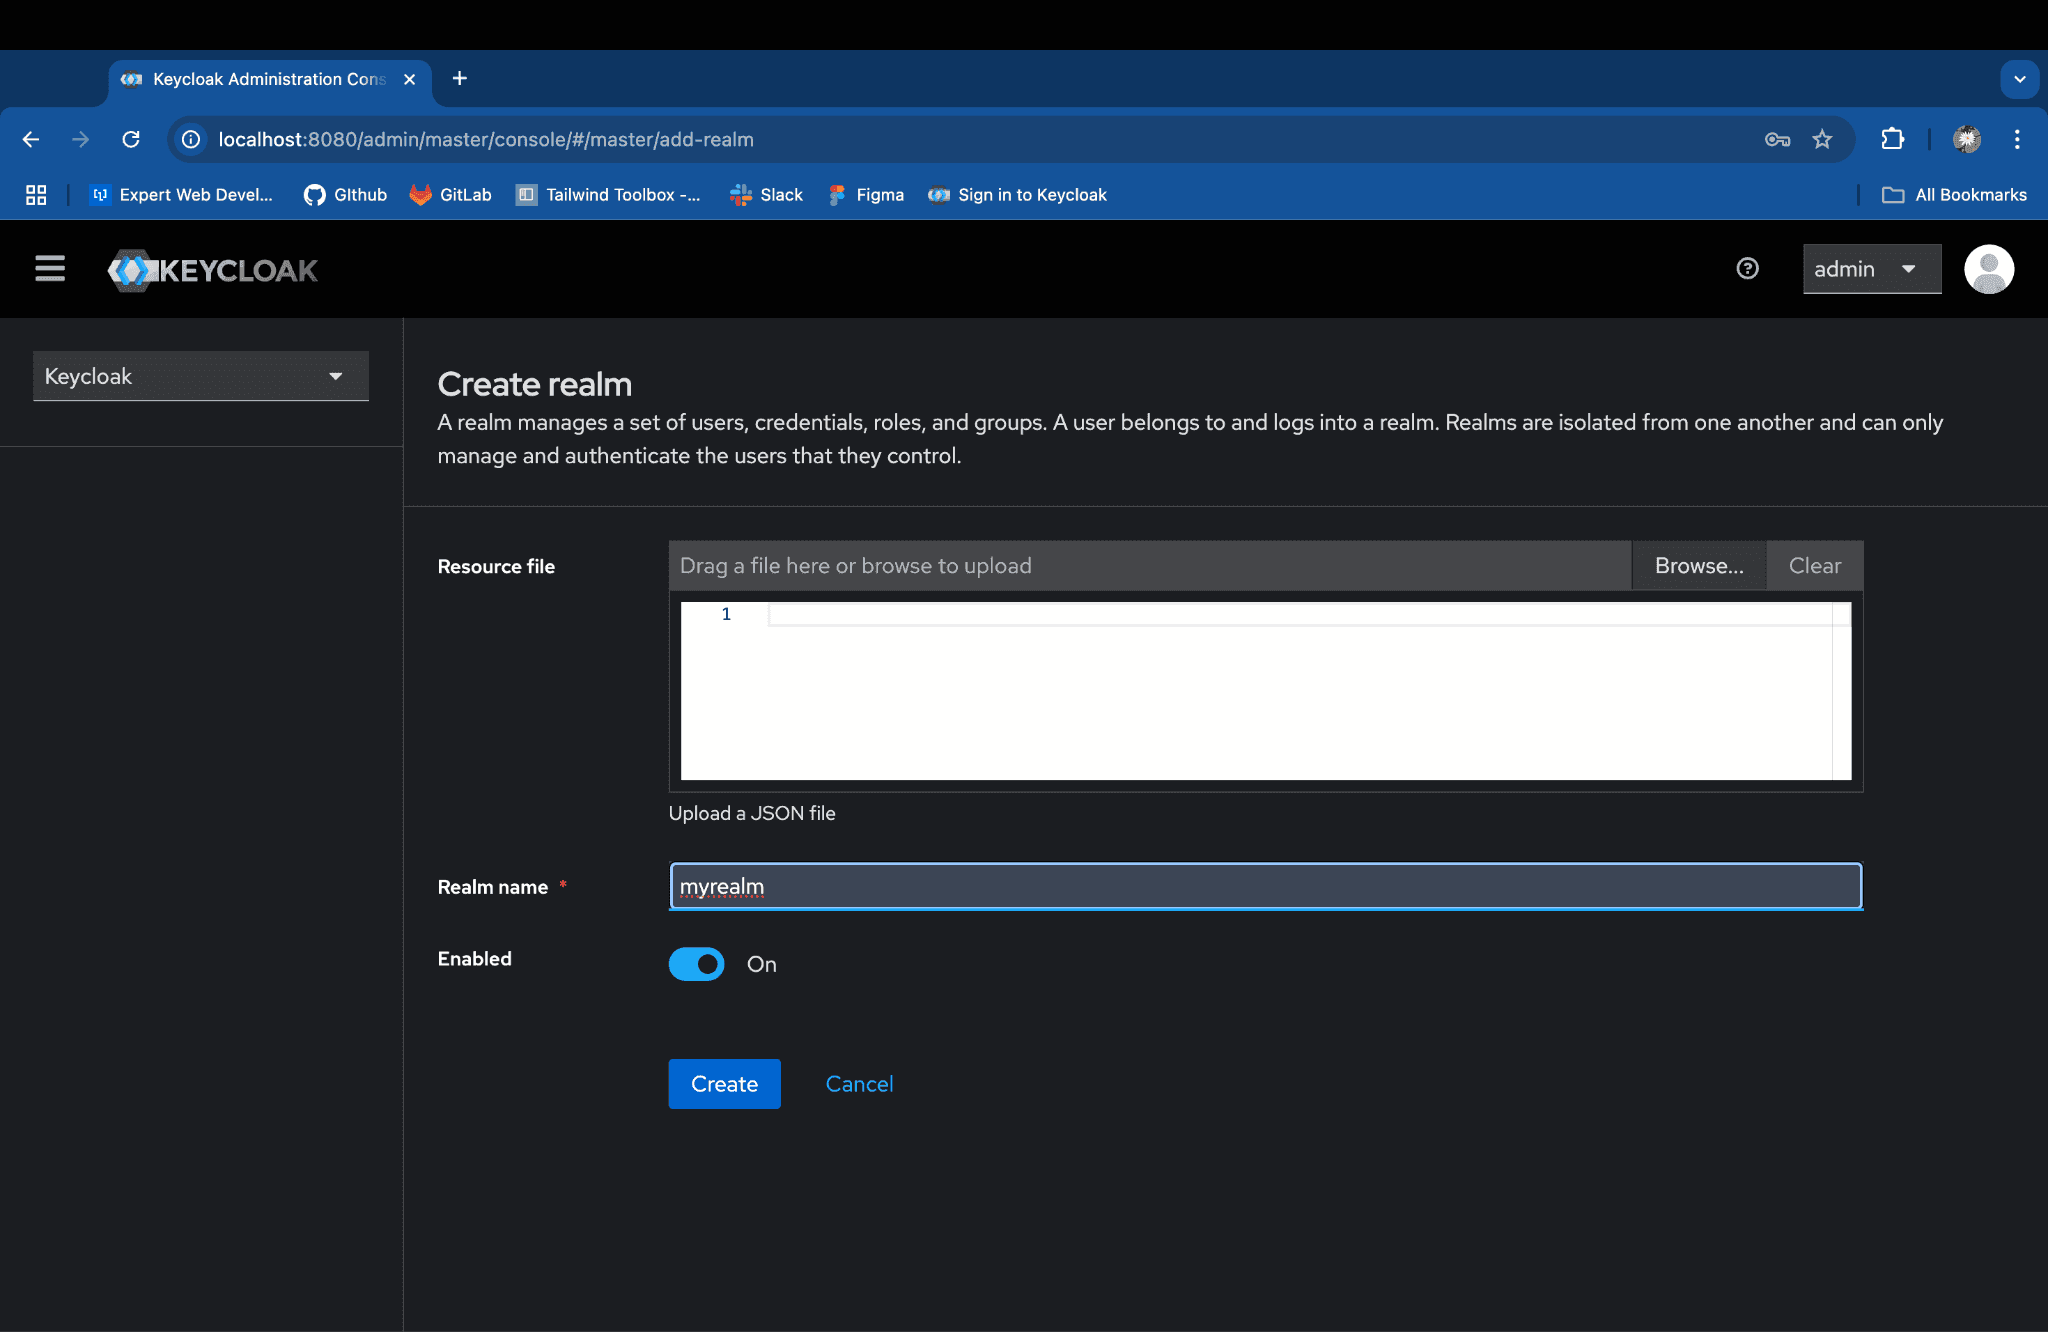Image resolution: width=2048 pixels, height=1332 pixels.
Task: Open the hamburger navigation menu
Action: pos(50,268)
